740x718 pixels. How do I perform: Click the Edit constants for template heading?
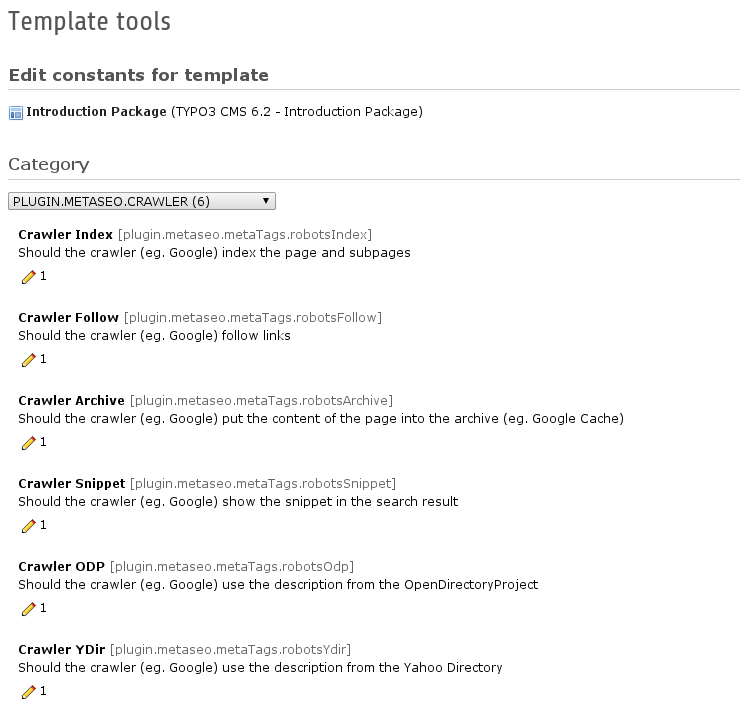[139, 76]
